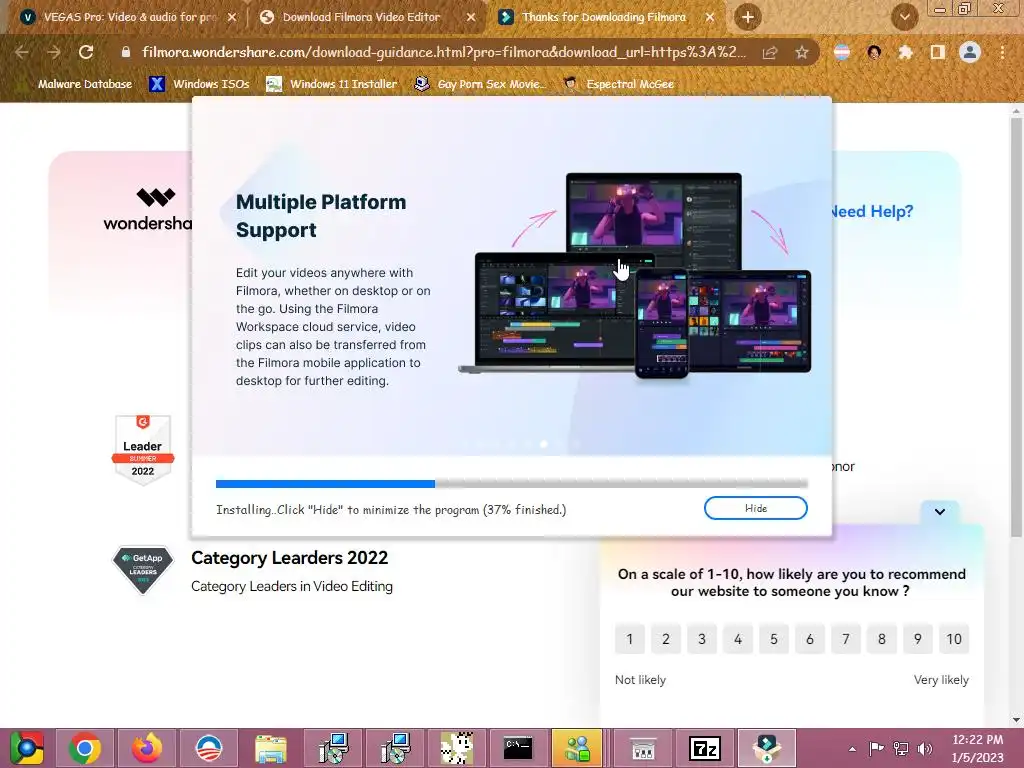Open Chrome from the taskbar

[x=84, y=748]
